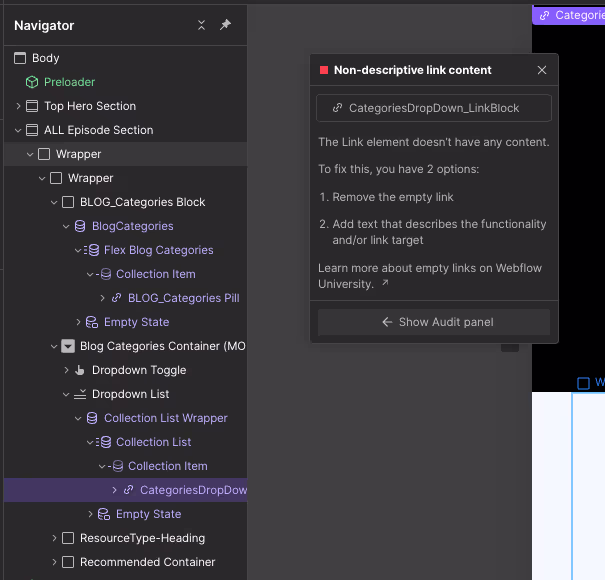Click the link icon beside CategoriesDropDown row
This screenshot has width=605, height=580.
pos(128,490)
